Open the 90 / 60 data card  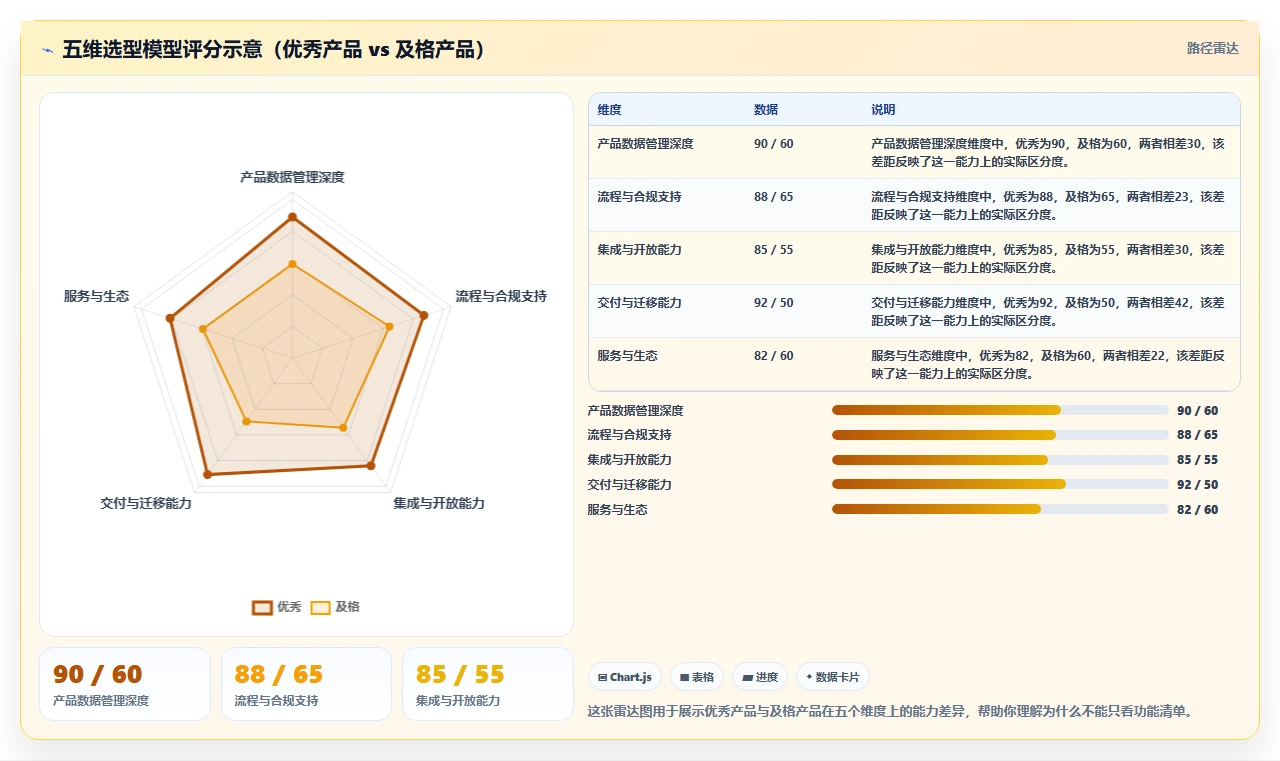click(x=125, y=684)
